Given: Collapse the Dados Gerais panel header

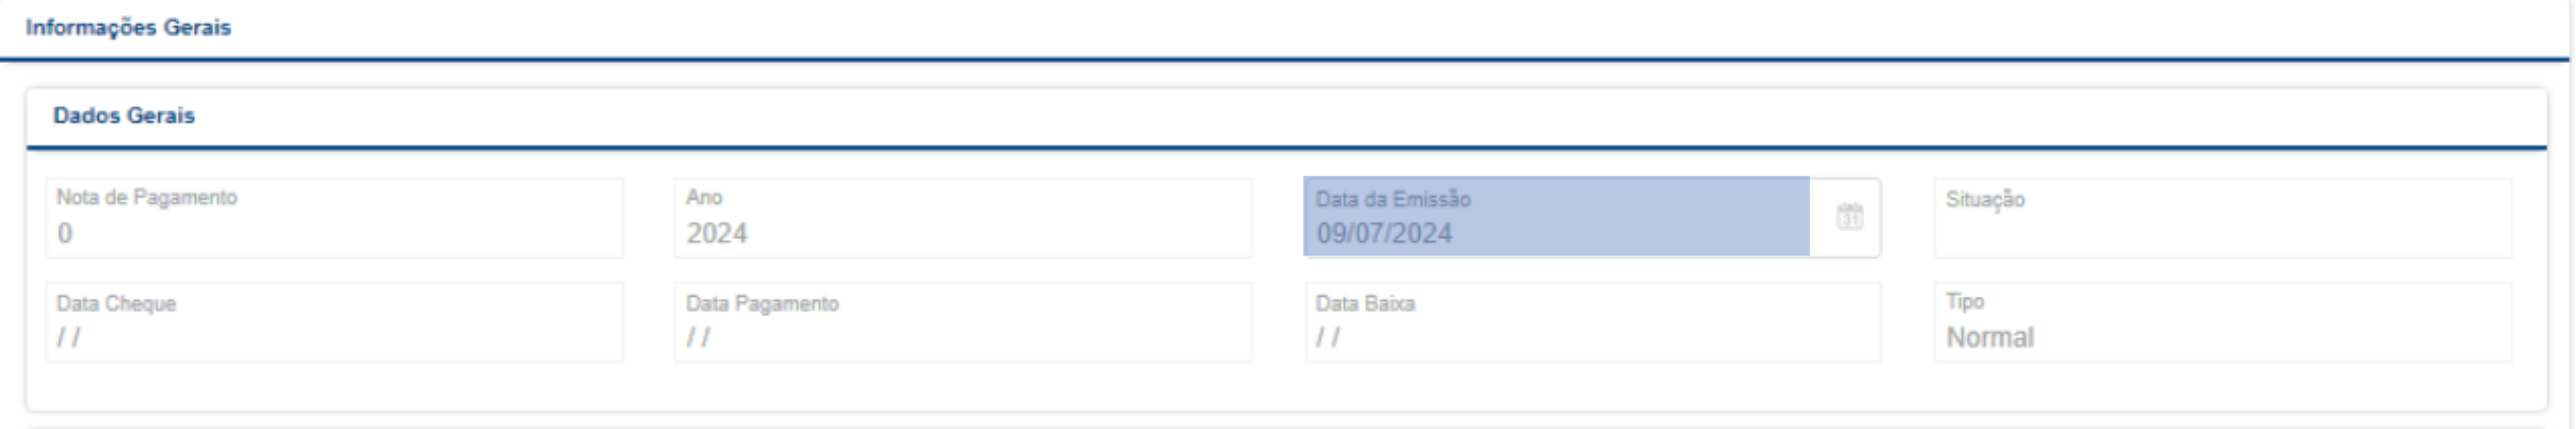Looking at the screenshot, I should tap(124, 116).
